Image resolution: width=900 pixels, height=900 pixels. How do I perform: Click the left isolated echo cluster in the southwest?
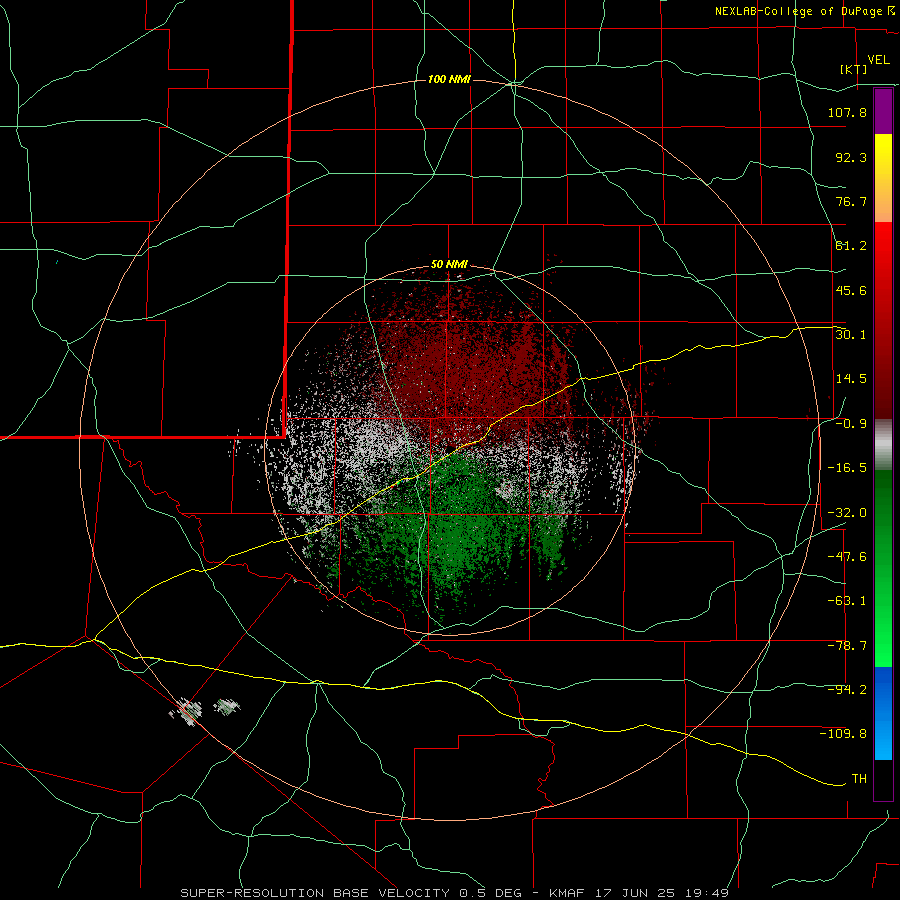[187, 711]
